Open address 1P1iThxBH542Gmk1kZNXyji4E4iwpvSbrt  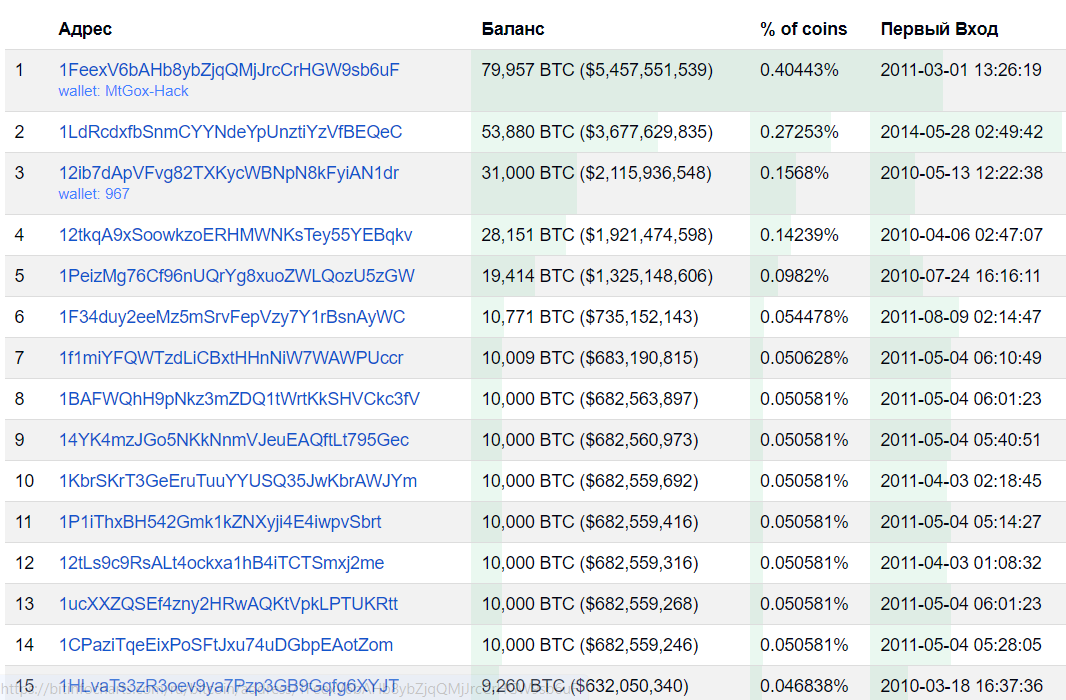tap(220, 522)
